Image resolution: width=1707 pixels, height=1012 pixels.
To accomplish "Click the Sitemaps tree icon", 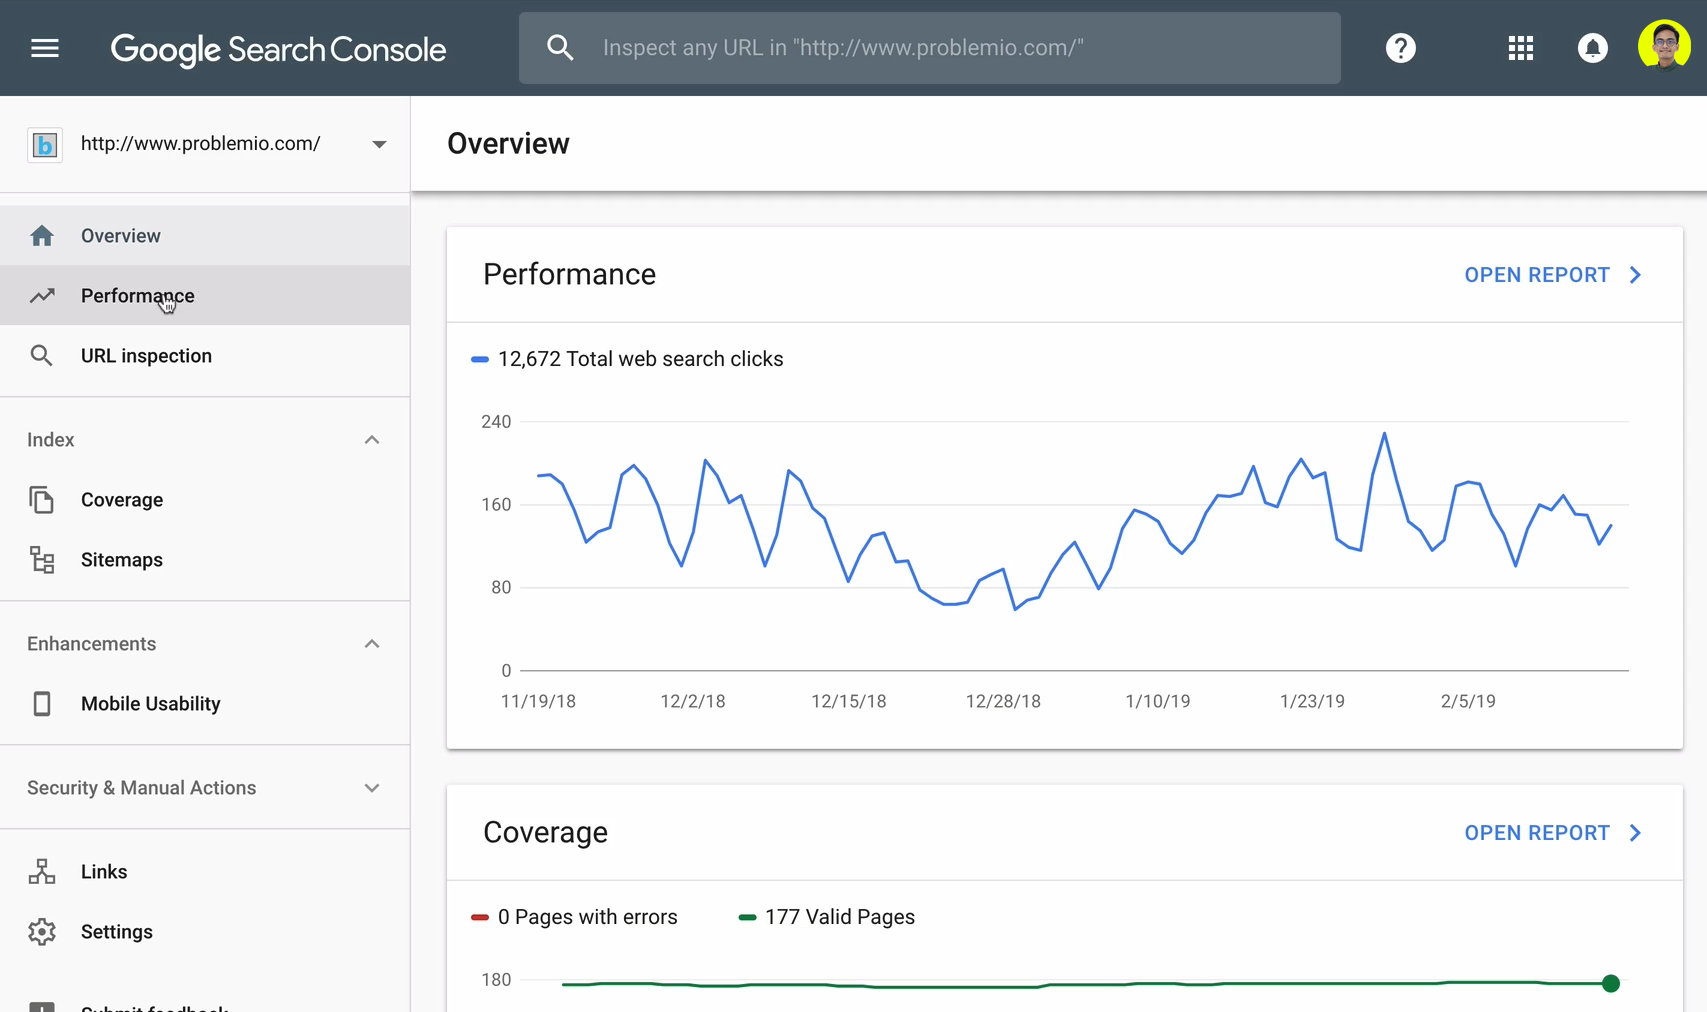I will [x=42, y=560].
